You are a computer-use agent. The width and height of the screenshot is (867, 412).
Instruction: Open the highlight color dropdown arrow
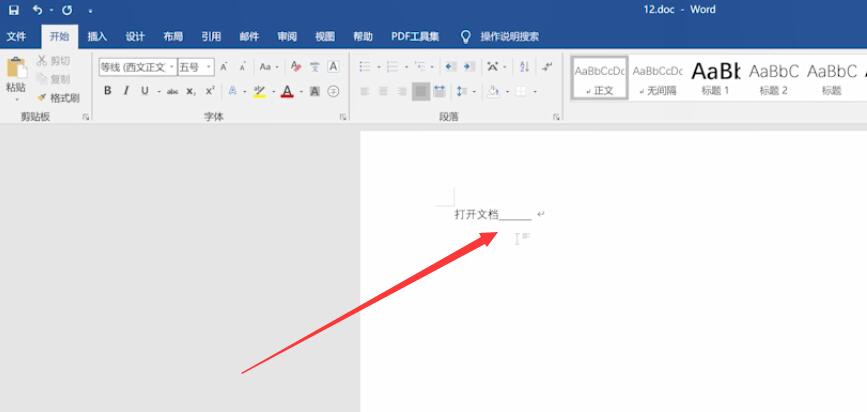coord(273,92)
